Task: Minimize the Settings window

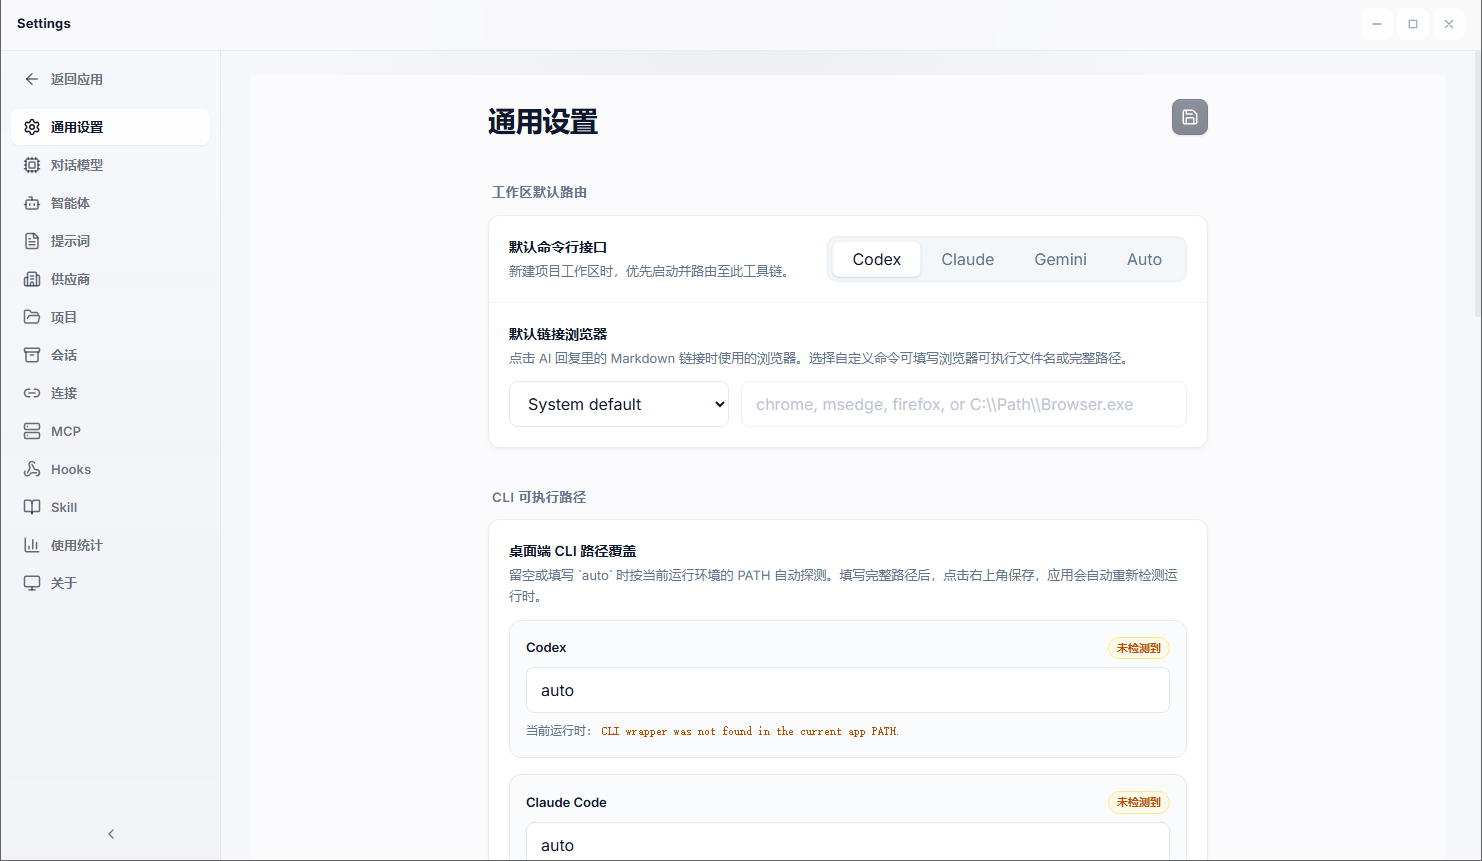Action: pyautogui.click(x=1377, y=24)
